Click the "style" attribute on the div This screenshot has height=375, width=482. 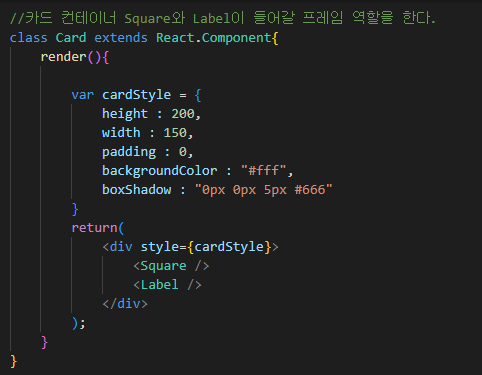[x=159, y=247]
